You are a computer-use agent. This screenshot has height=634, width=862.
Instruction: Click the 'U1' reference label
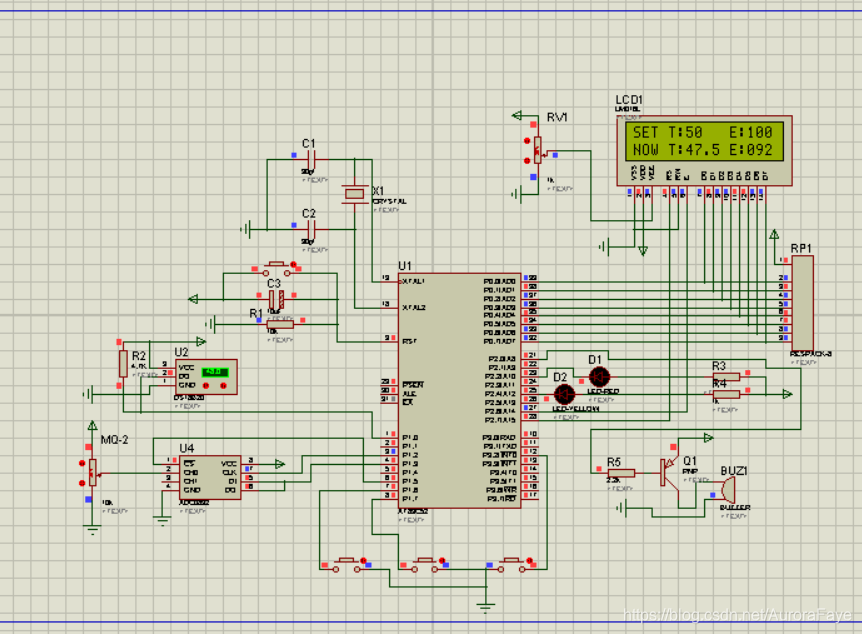tap(405, 266)
